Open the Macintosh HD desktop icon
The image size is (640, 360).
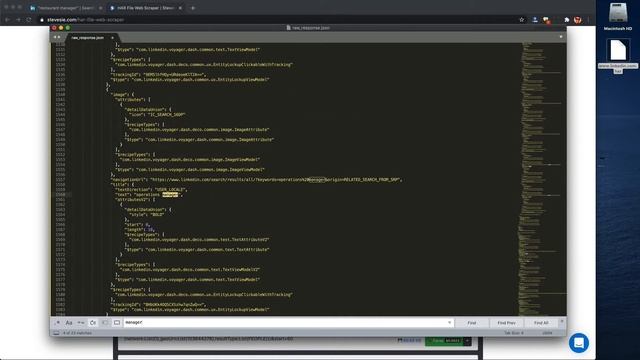click(x=618, y=17)
